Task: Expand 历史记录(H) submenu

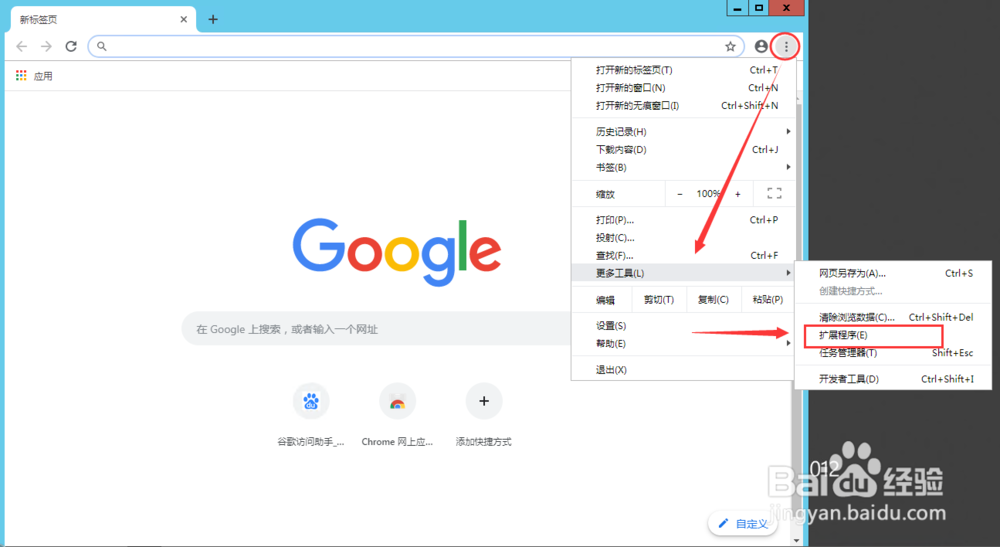Action: pos(684,131)
